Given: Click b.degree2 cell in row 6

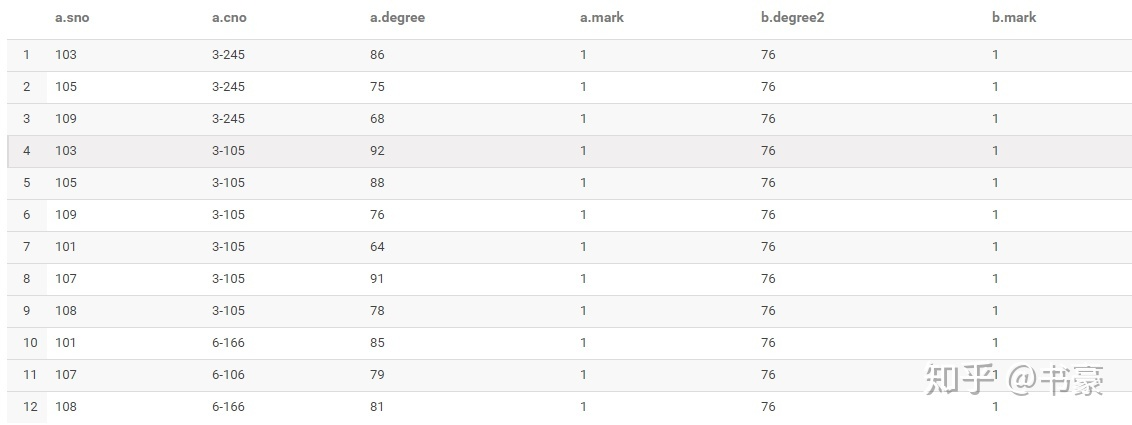Looking at the screenshot, I should point(768,214).
